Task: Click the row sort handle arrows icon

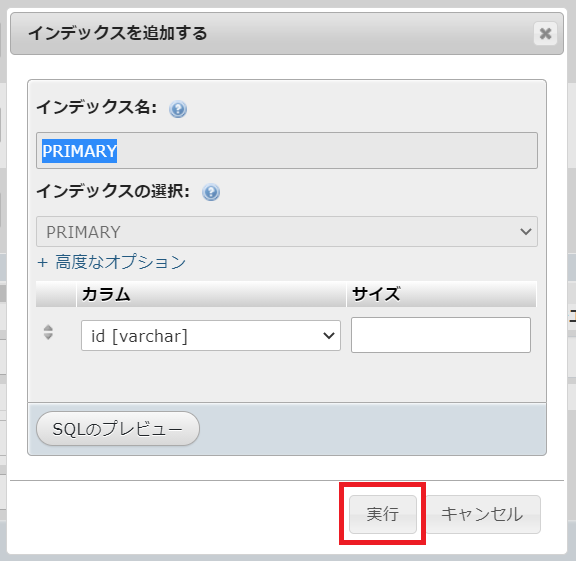Action: 48,332
